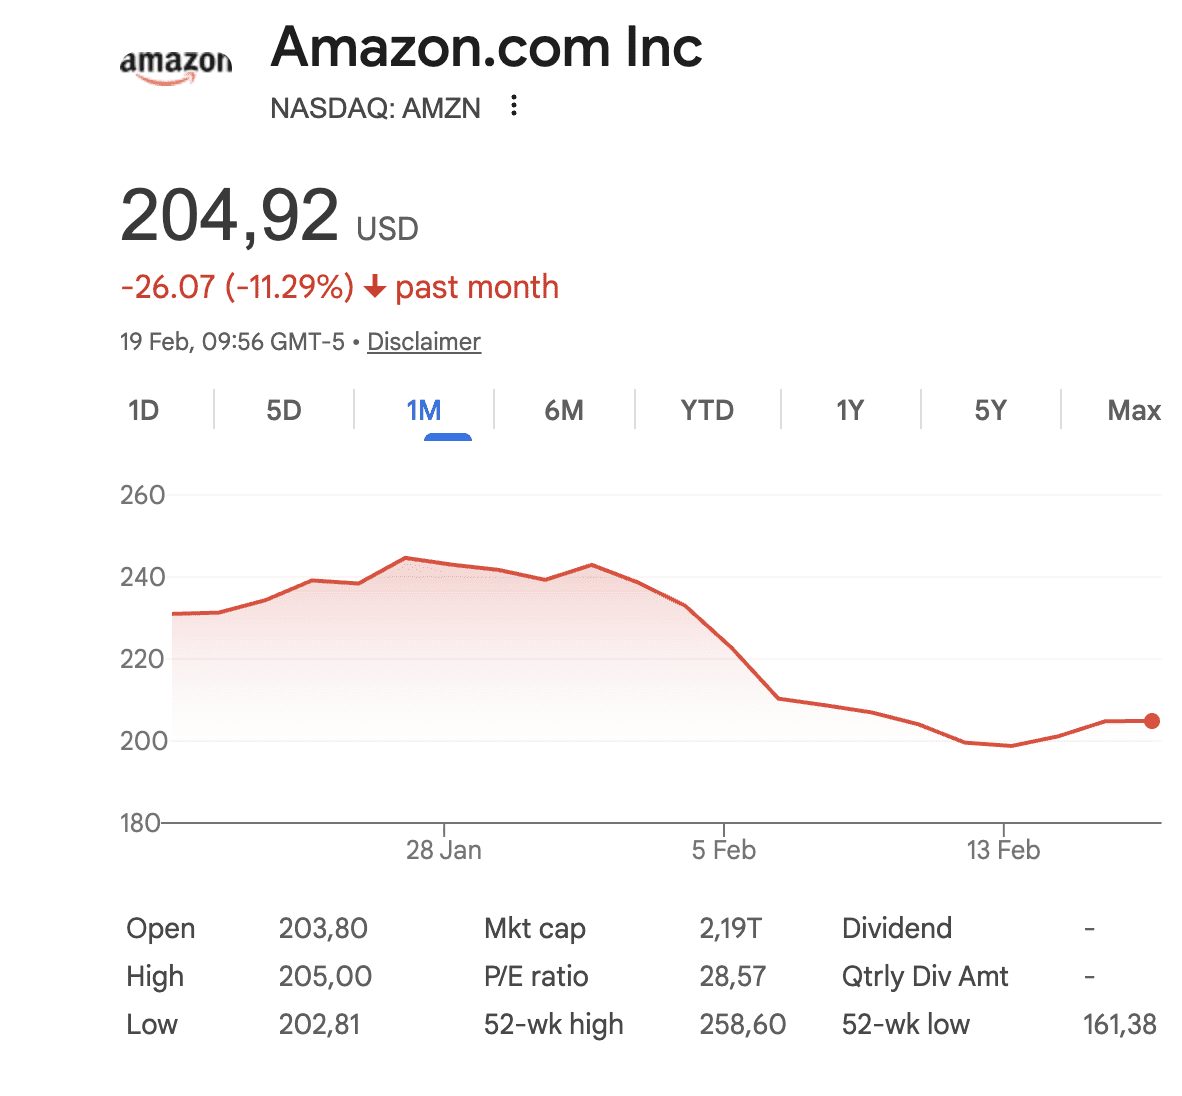The width and height of the screenshot is (1182, 1096).
Task: View the Max range chart
Action: (x=1133, y=411)
